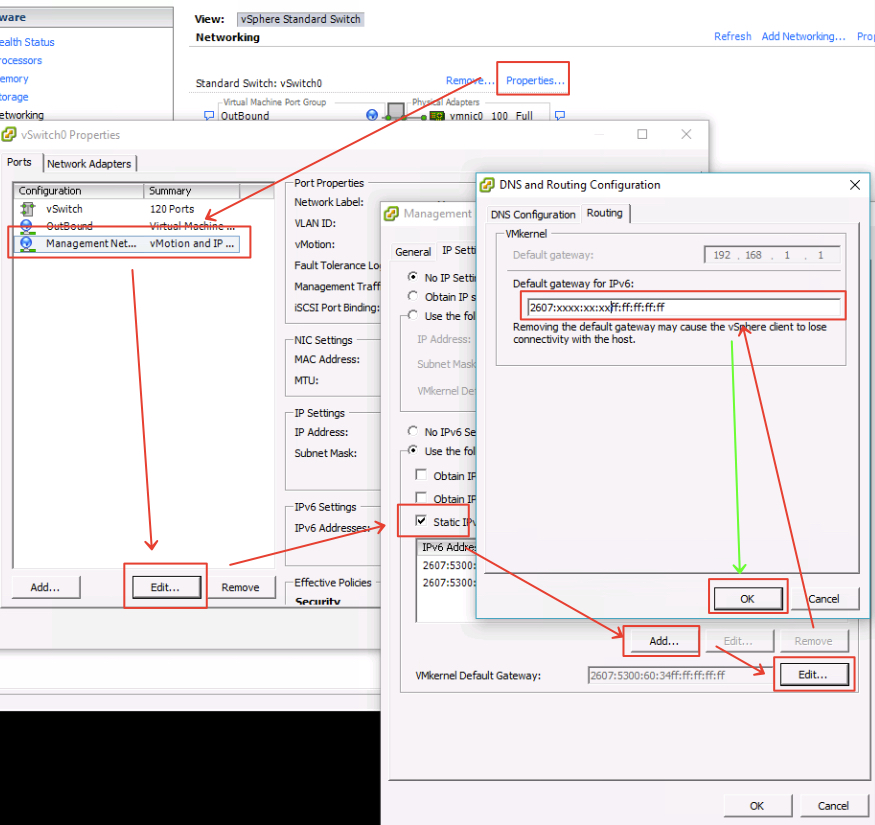Screen dimensions: 875x825
Task: Click Add button below IPv6 address list
Action: [664, 641]
